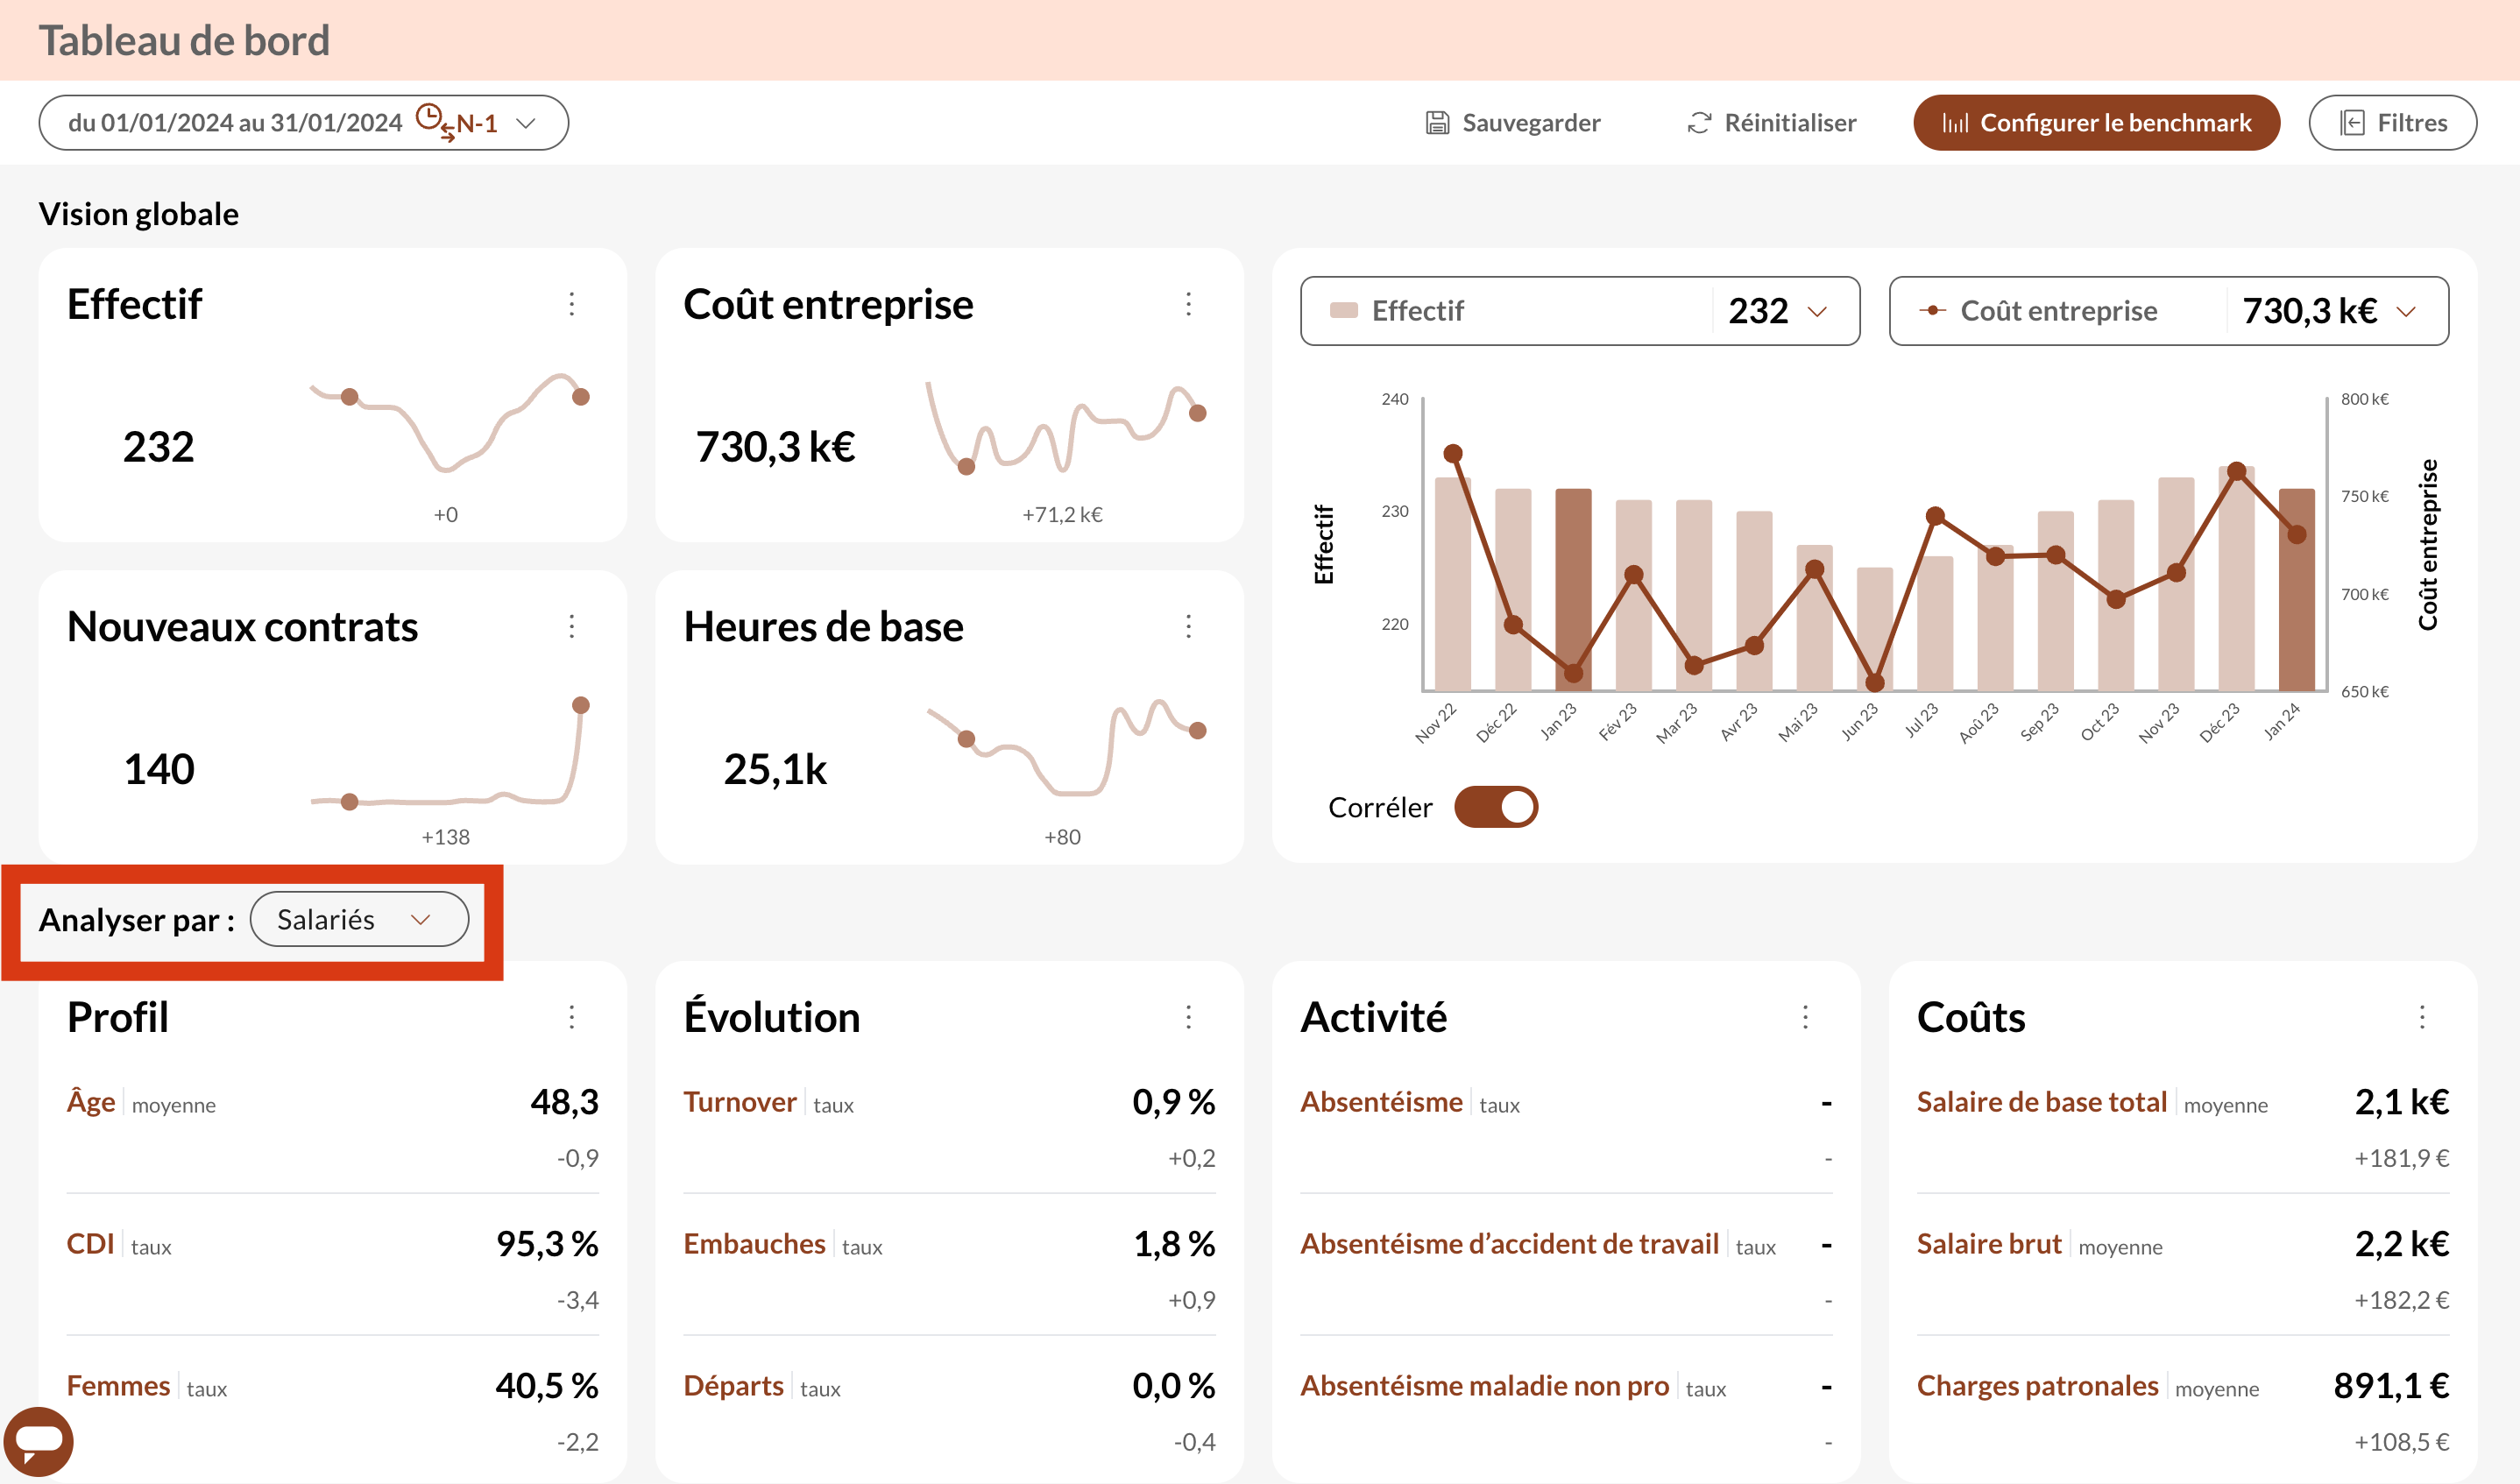2520x1484 pixels.
Task: Toggle the Corréler switch off
Action: coord(1496,807)
